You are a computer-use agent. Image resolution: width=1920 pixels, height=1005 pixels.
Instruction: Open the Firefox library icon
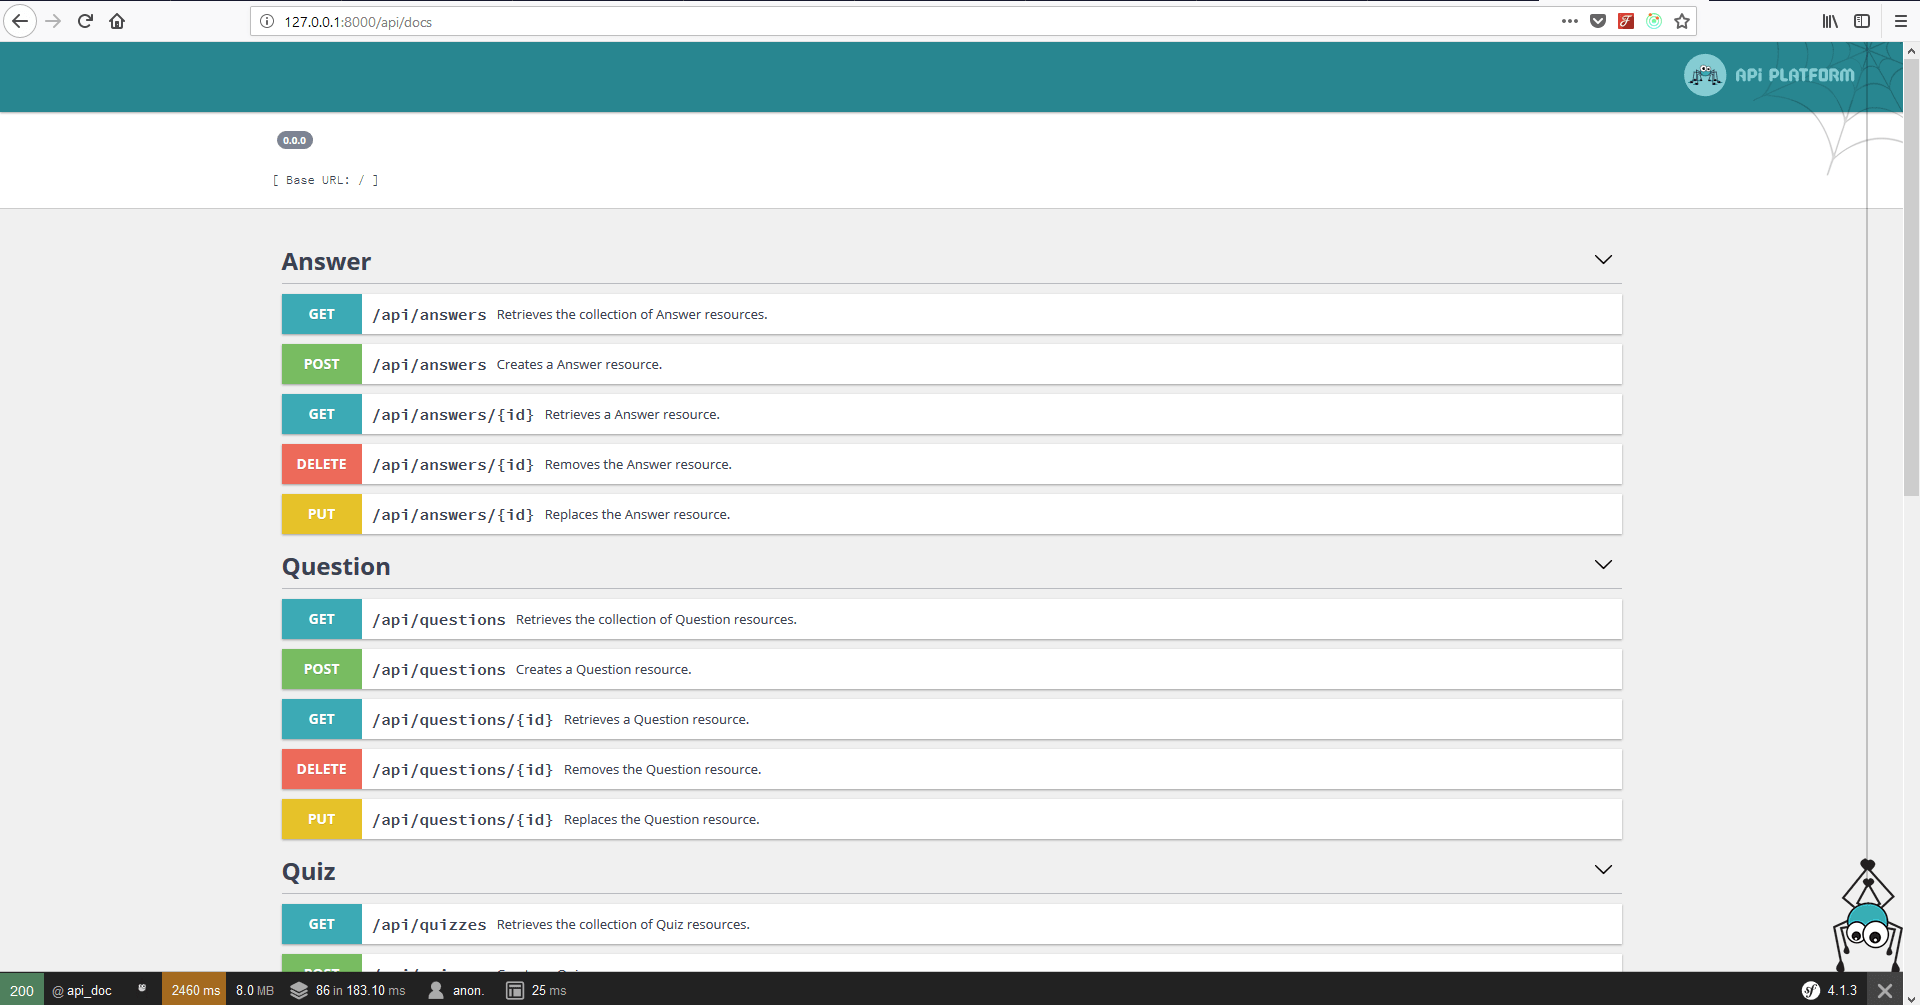(x=1830, y=21)
